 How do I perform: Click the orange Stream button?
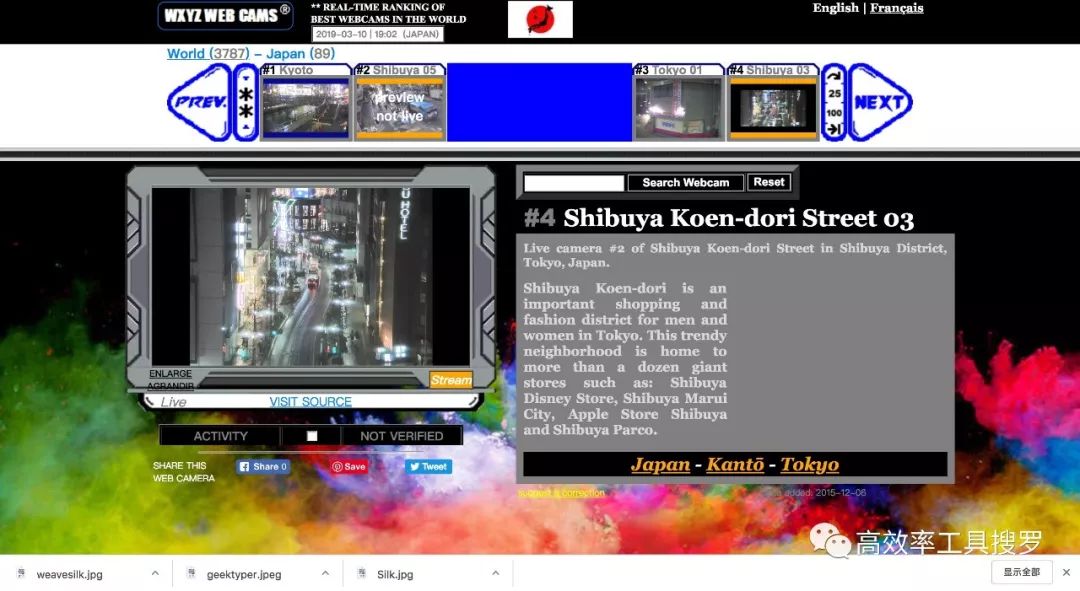click(451, 380)
